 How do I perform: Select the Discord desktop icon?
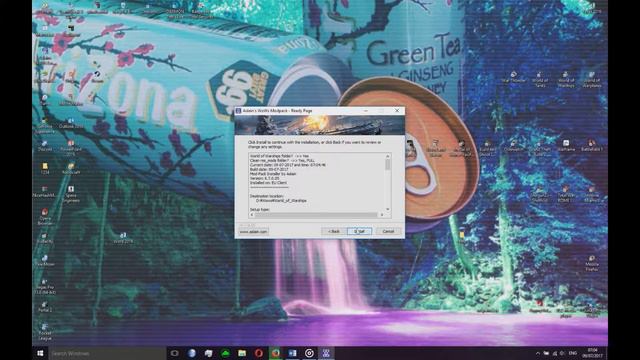coord(44,146)
